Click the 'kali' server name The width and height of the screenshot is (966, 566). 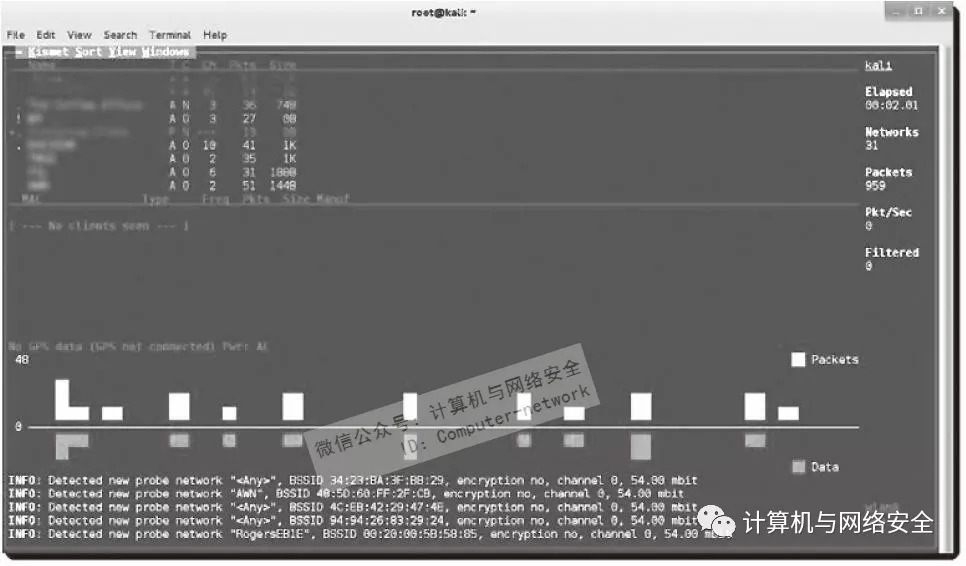(x=878, y=65)
